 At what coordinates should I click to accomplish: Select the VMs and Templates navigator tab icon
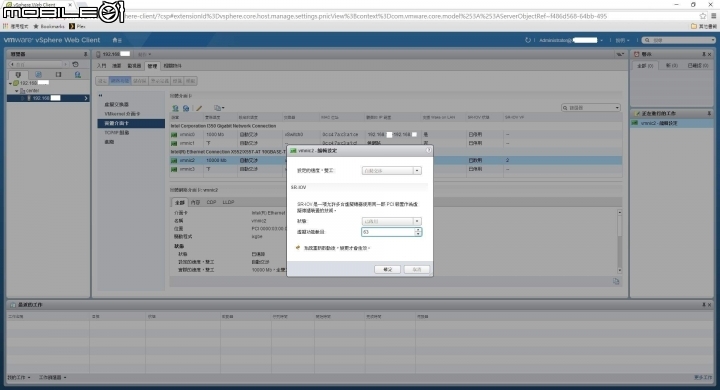click(38, 74)
